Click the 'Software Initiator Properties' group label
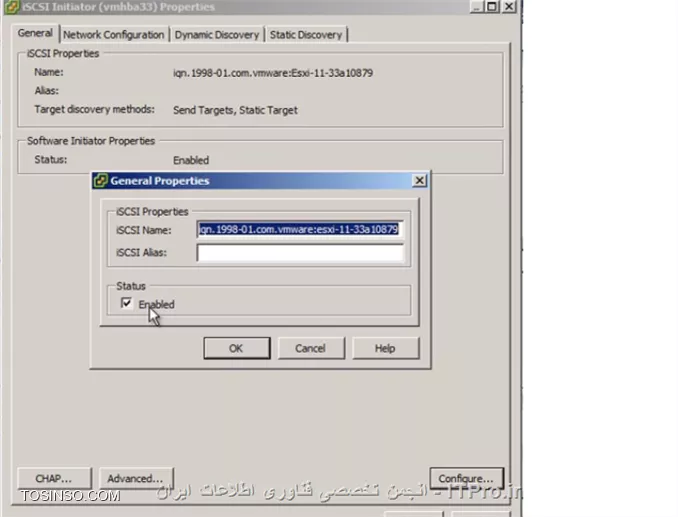This screenshot has width=678, height=517. 91,141
